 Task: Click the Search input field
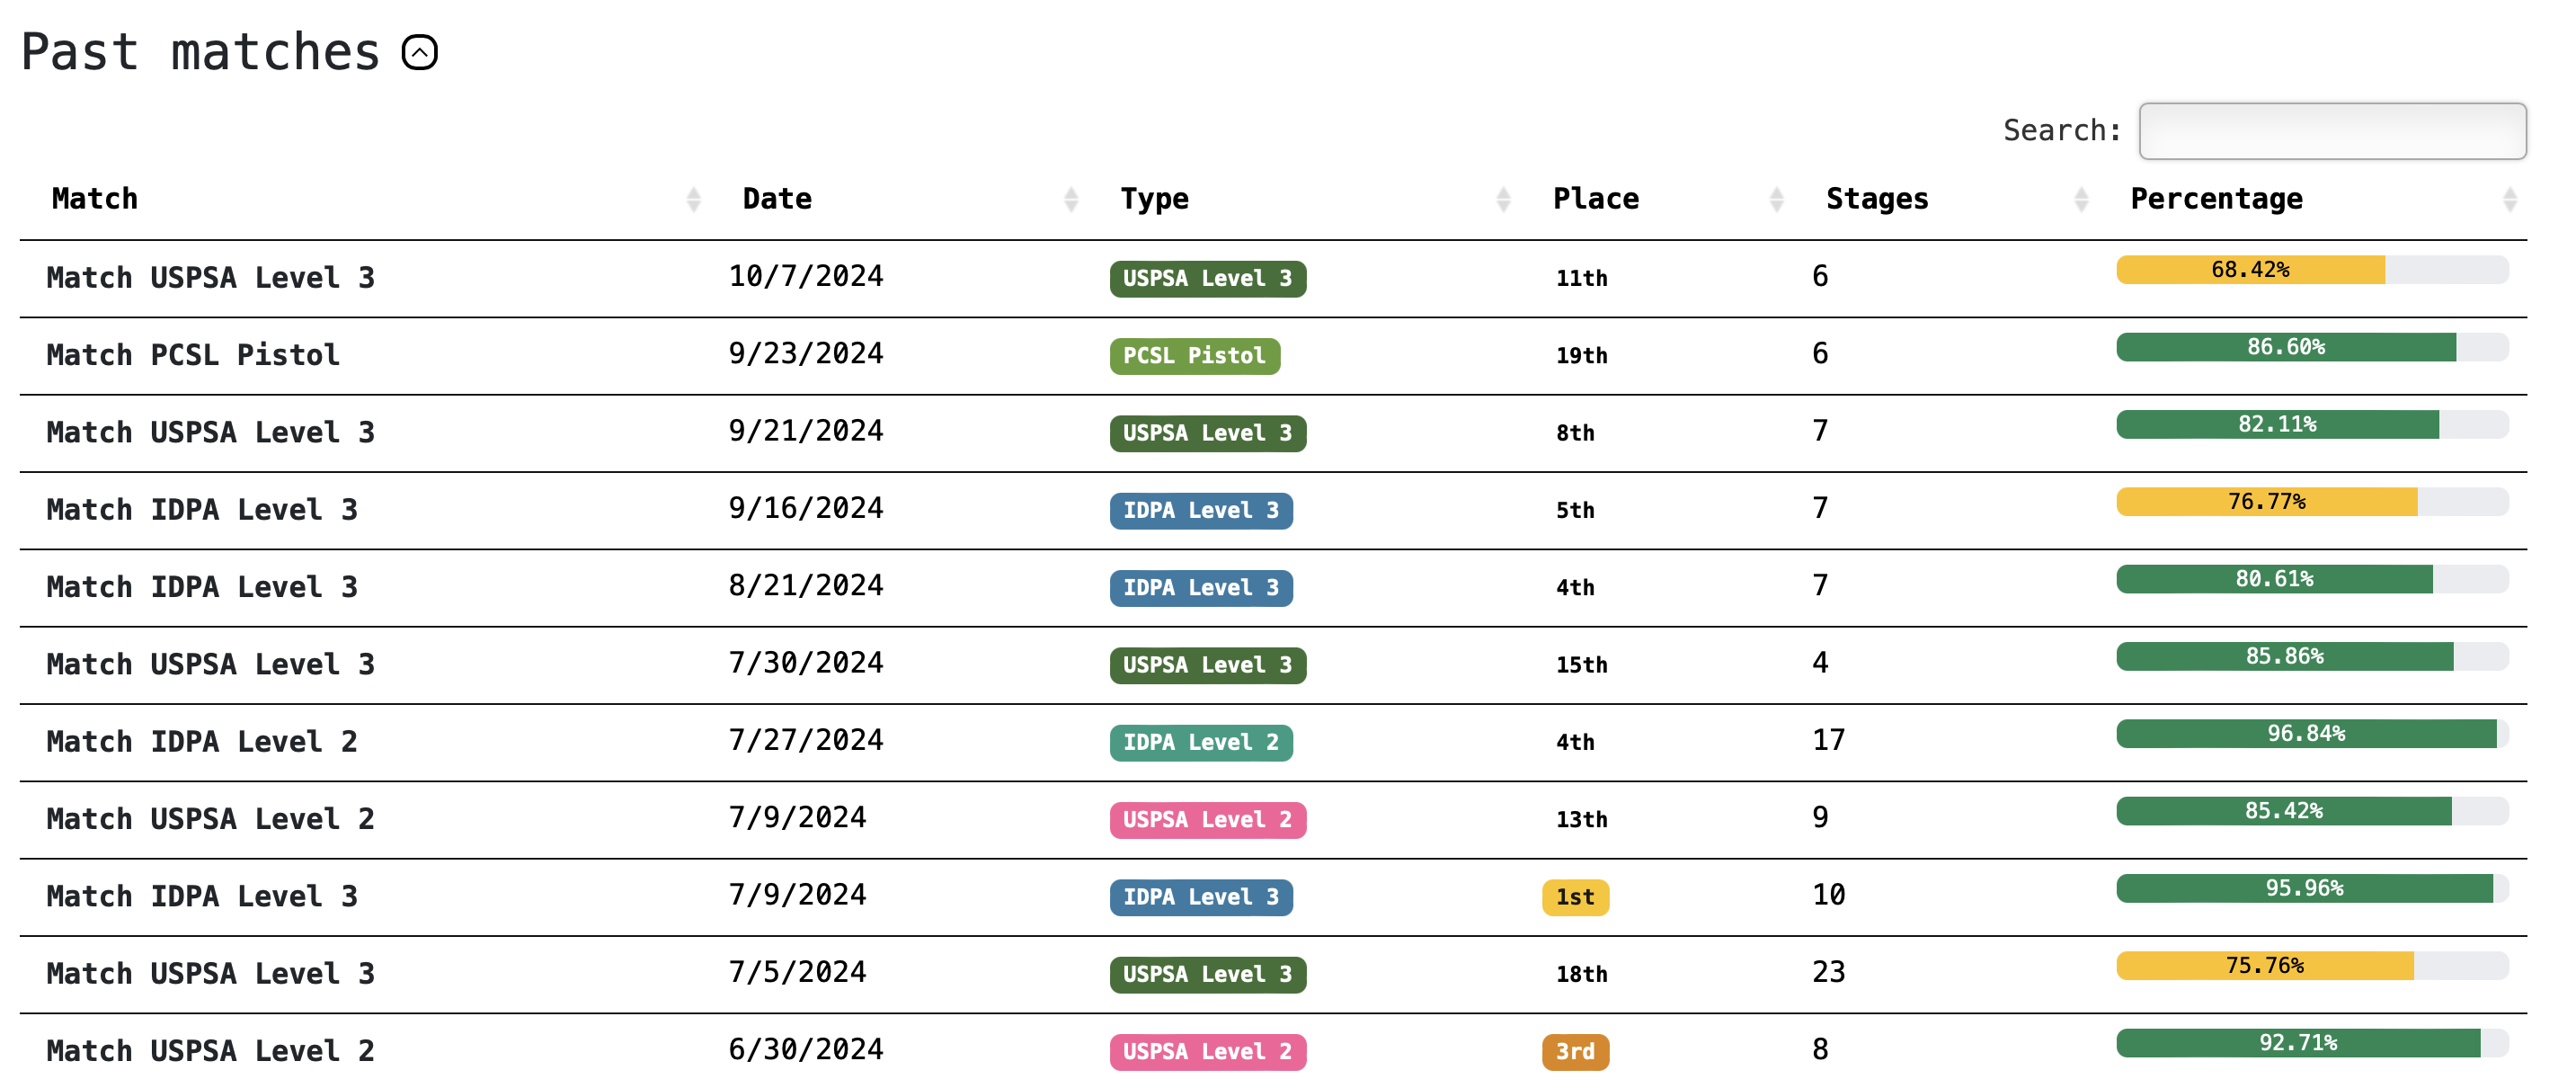pos(2332,131)
